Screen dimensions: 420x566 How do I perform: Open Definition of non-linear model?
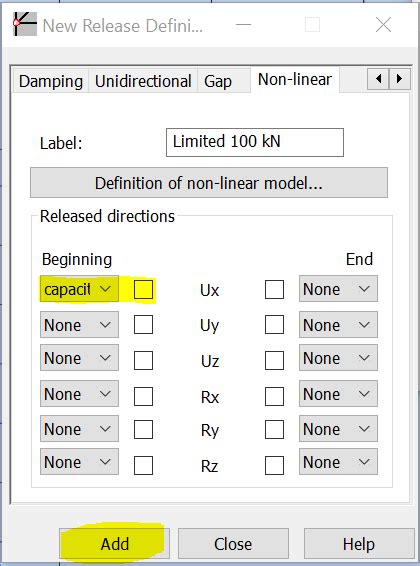209,183
